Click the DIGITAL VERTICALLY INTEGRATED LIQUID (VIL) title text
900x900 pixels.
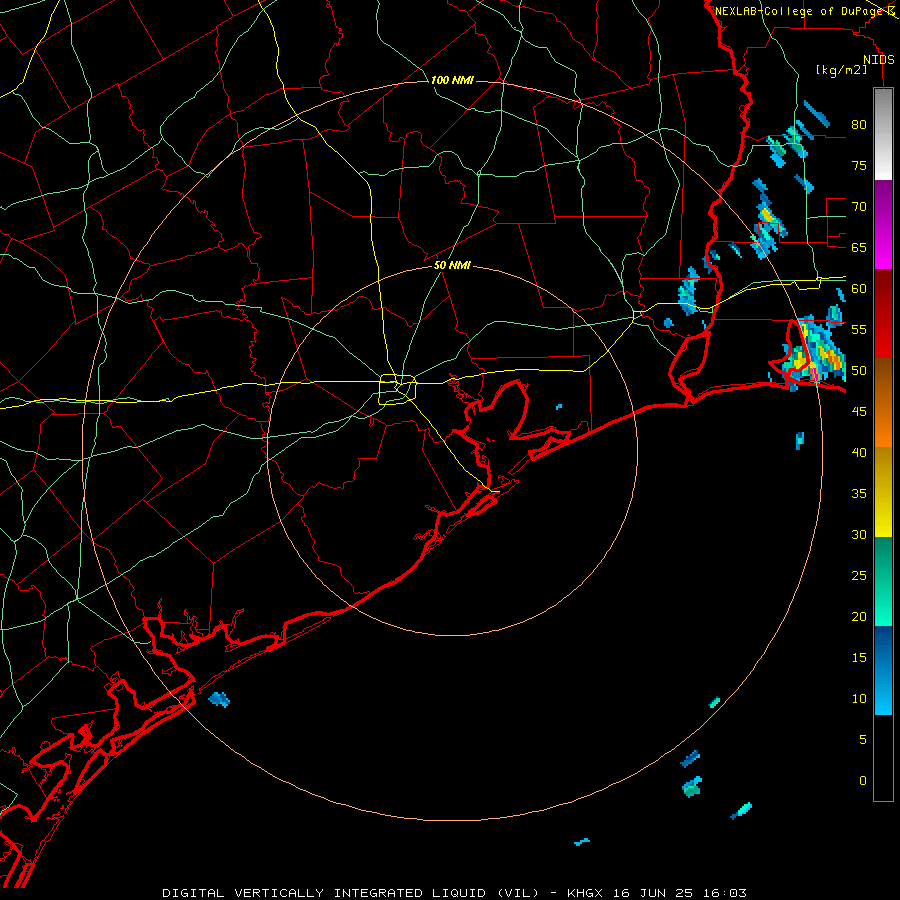(x=350, y=893)
